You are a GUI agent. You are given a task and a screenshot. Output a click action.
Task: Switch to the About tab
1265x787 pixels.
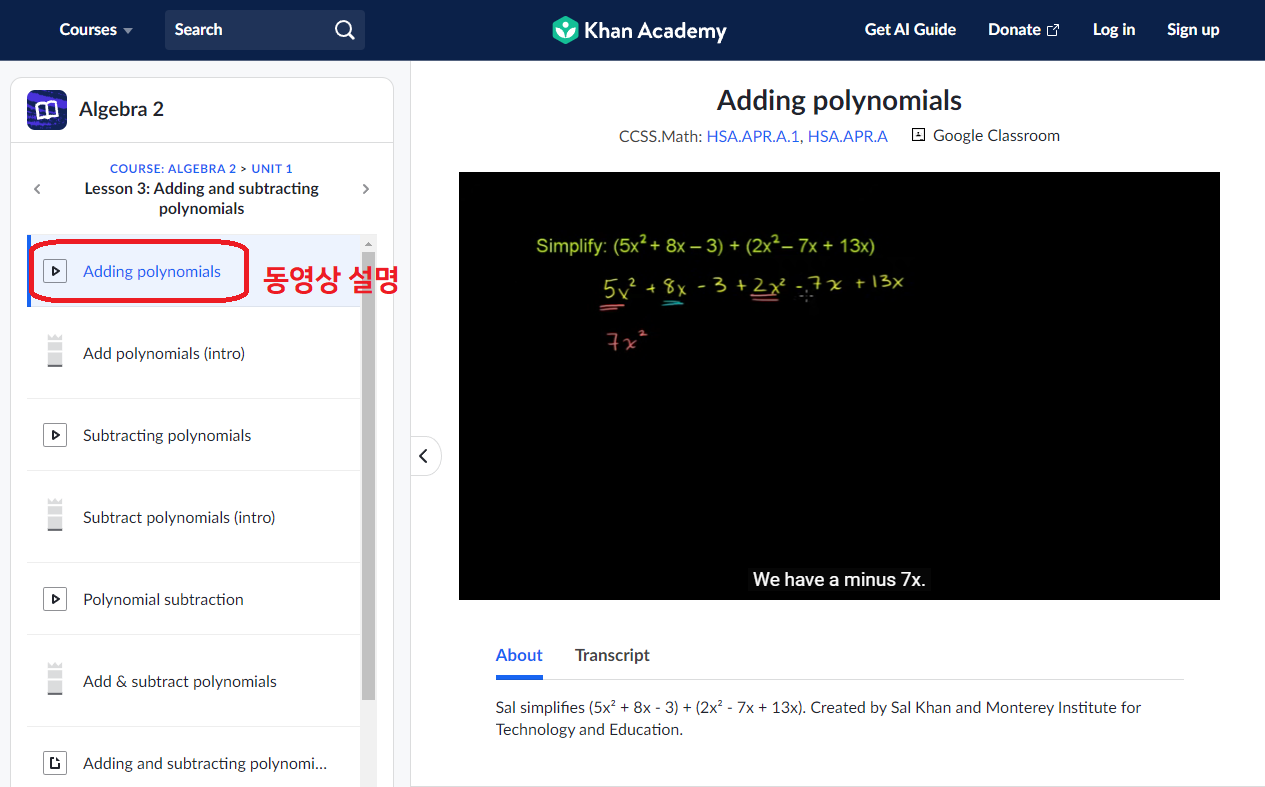(519, 655)
